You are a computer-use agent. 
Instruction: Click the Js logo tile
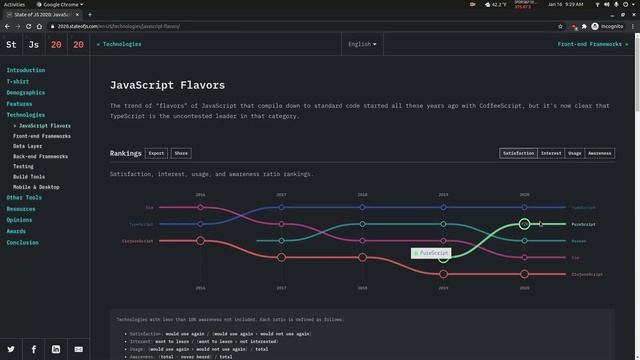[x=33, y=44]
